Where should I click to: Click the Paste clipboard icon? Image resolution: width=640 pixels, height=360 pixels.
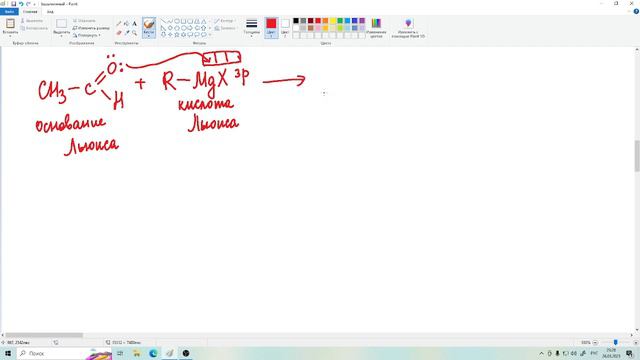tap(10, 23)
